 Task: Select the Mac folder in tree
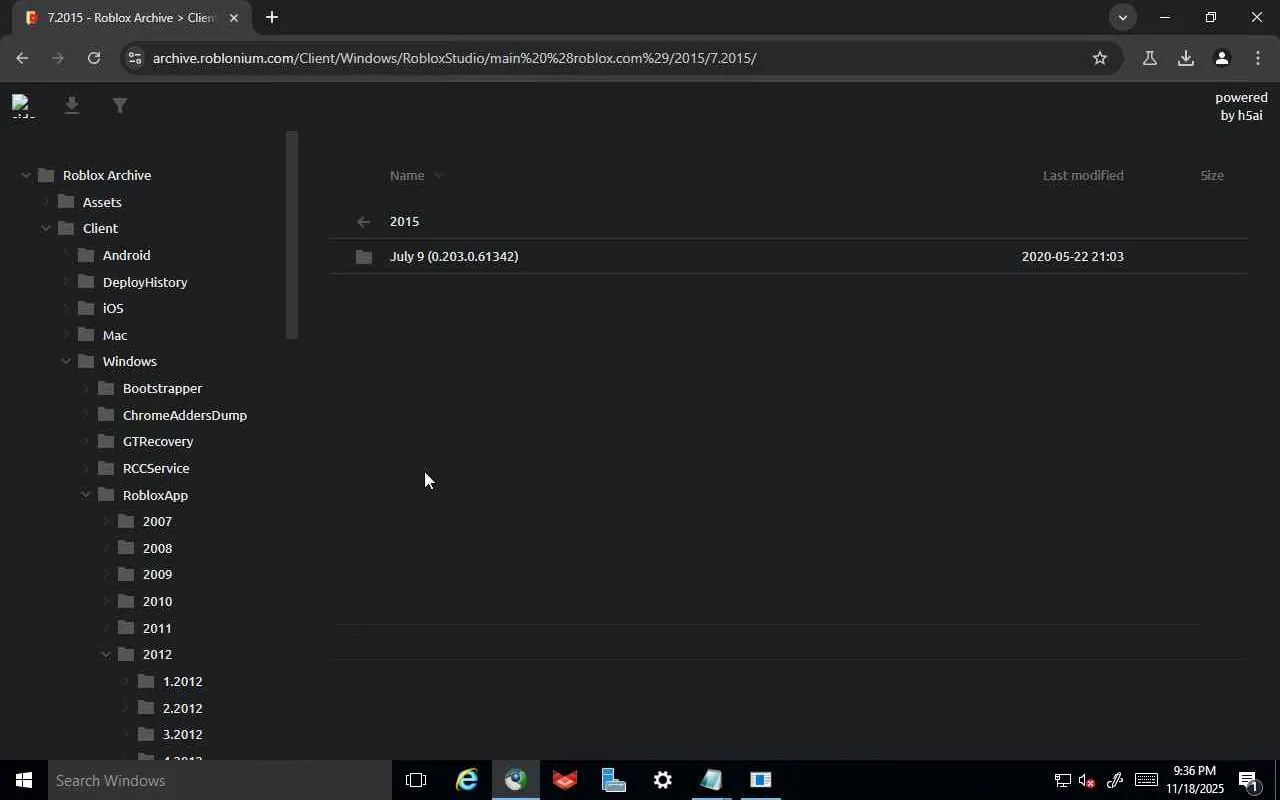[x=115, y=335]
